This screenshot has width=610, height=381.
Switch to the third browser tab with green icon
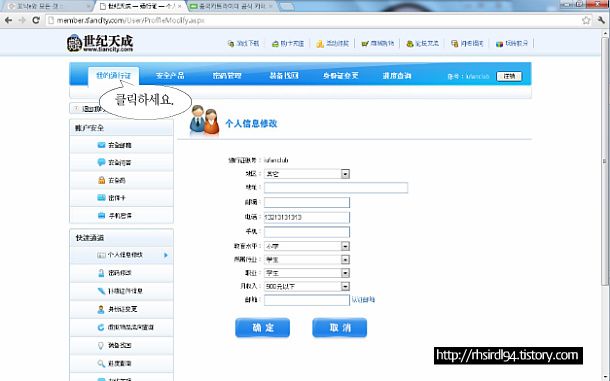click(x=231, y=6)
